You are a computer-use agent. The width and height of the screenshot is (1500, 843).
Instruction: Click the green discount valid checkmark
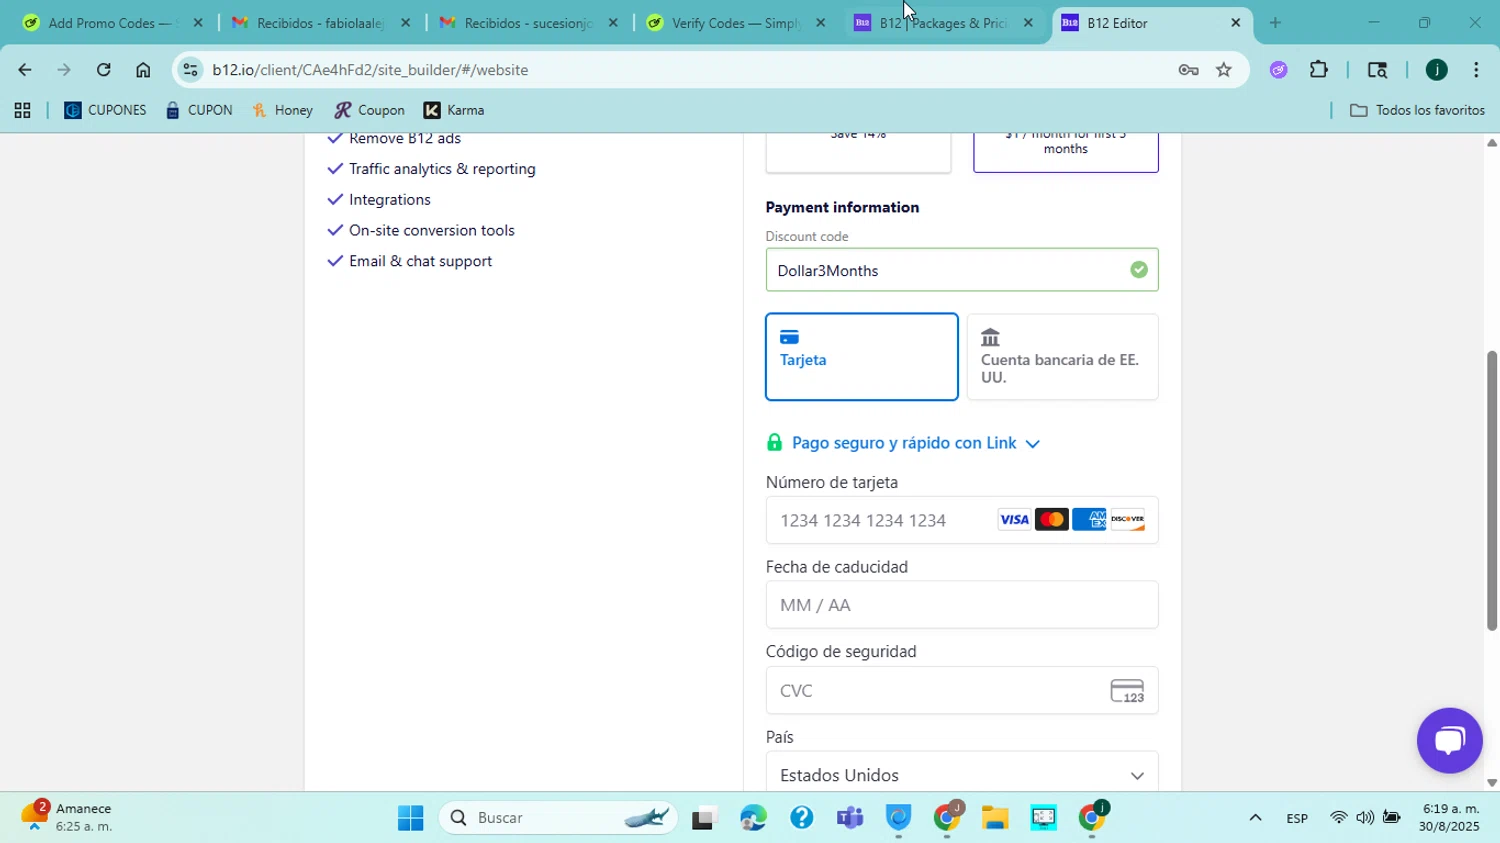tap(1139, 270)
